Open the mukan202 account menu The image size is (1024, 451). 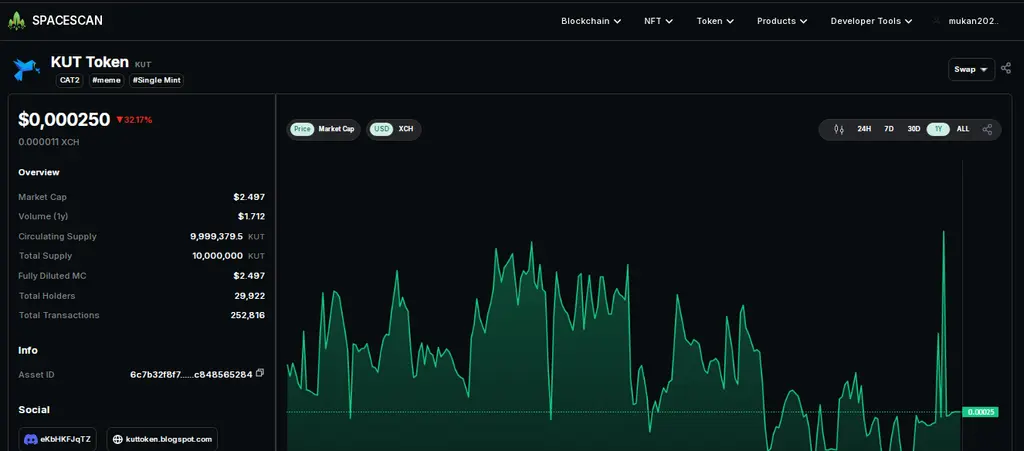[x=974, y=21]
